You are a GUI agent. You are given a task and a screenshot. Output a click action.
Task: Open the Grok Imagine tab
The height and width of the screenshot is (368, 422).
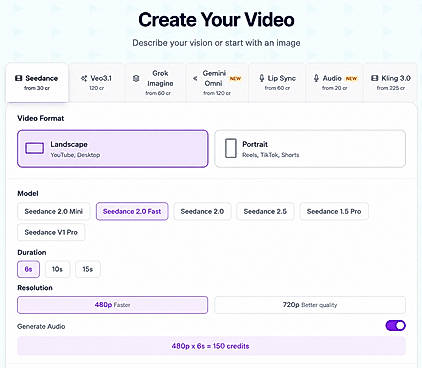(155, 82)
